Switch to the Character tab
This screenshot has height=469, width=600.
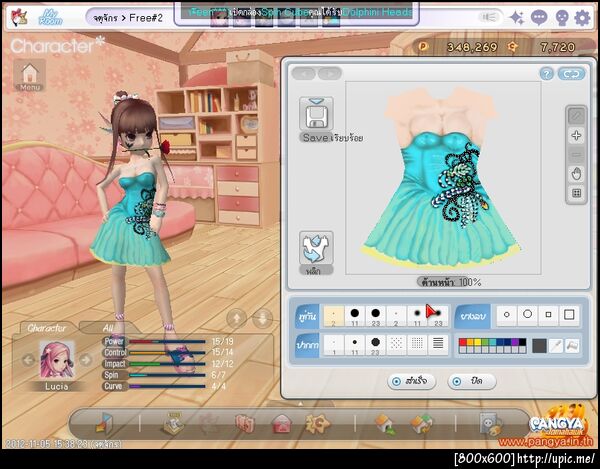point(46,328)
